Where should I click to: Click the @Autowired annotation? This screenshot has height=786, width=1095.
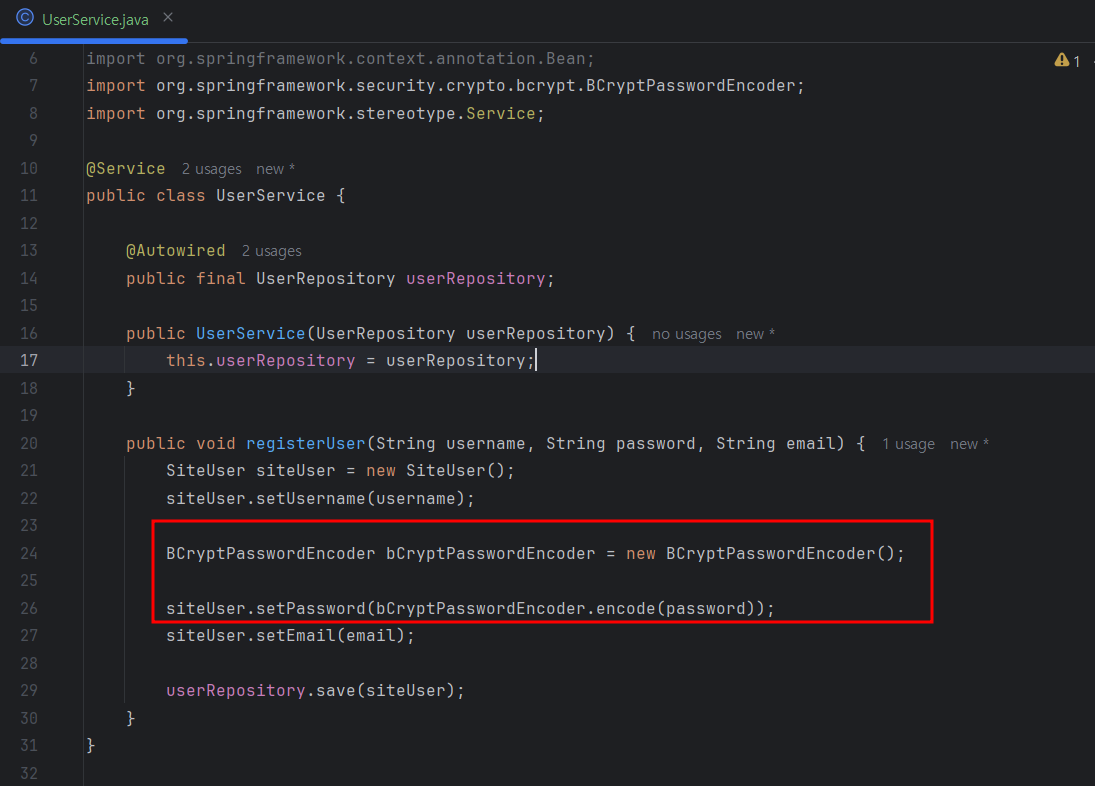pos(175,251)
